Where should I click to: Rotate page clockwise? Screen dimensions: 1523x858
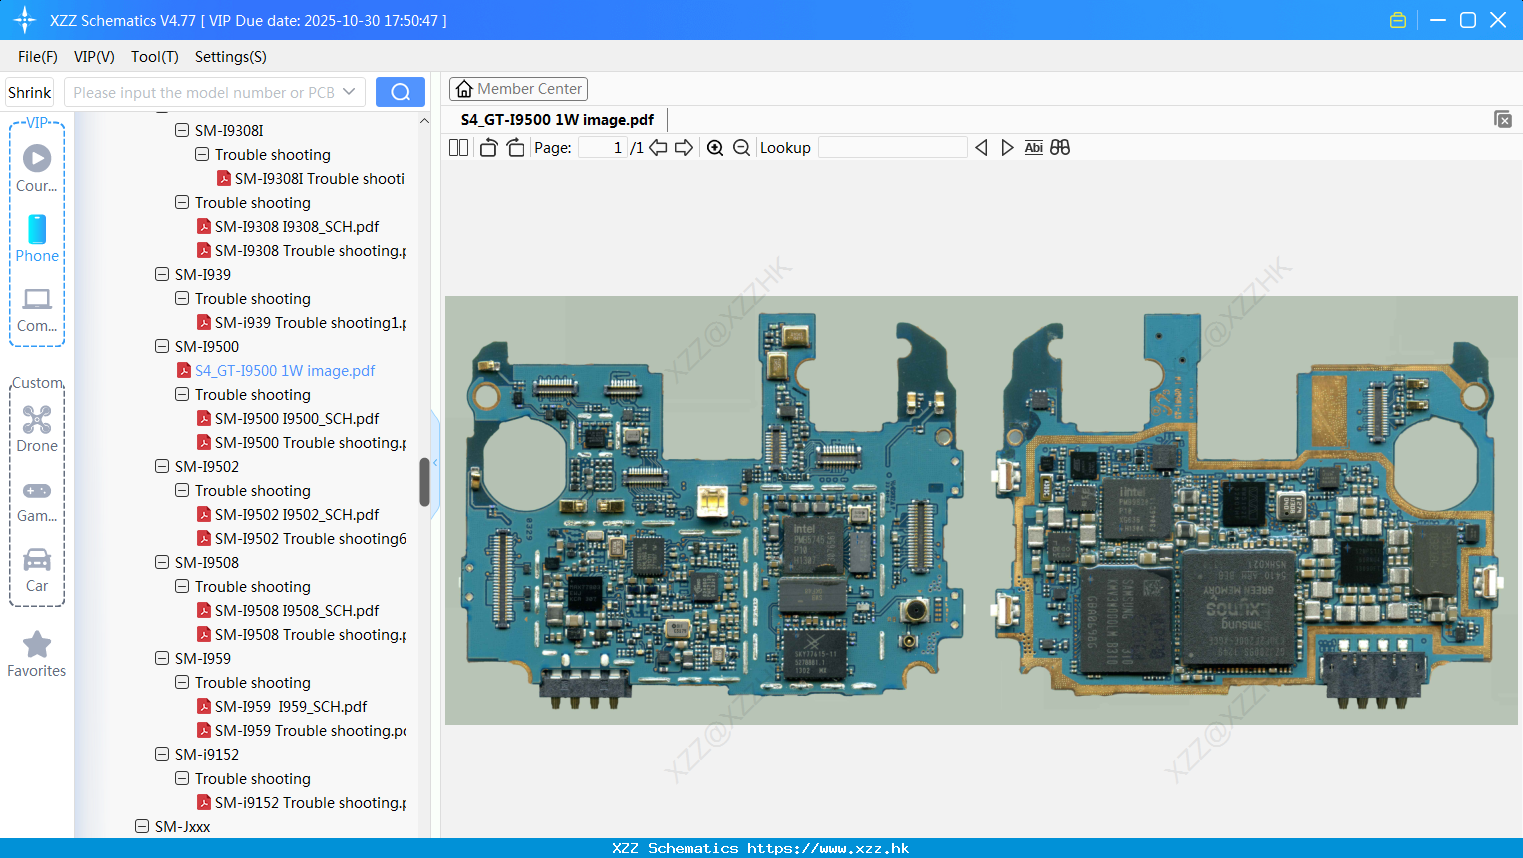click(515, 147)
